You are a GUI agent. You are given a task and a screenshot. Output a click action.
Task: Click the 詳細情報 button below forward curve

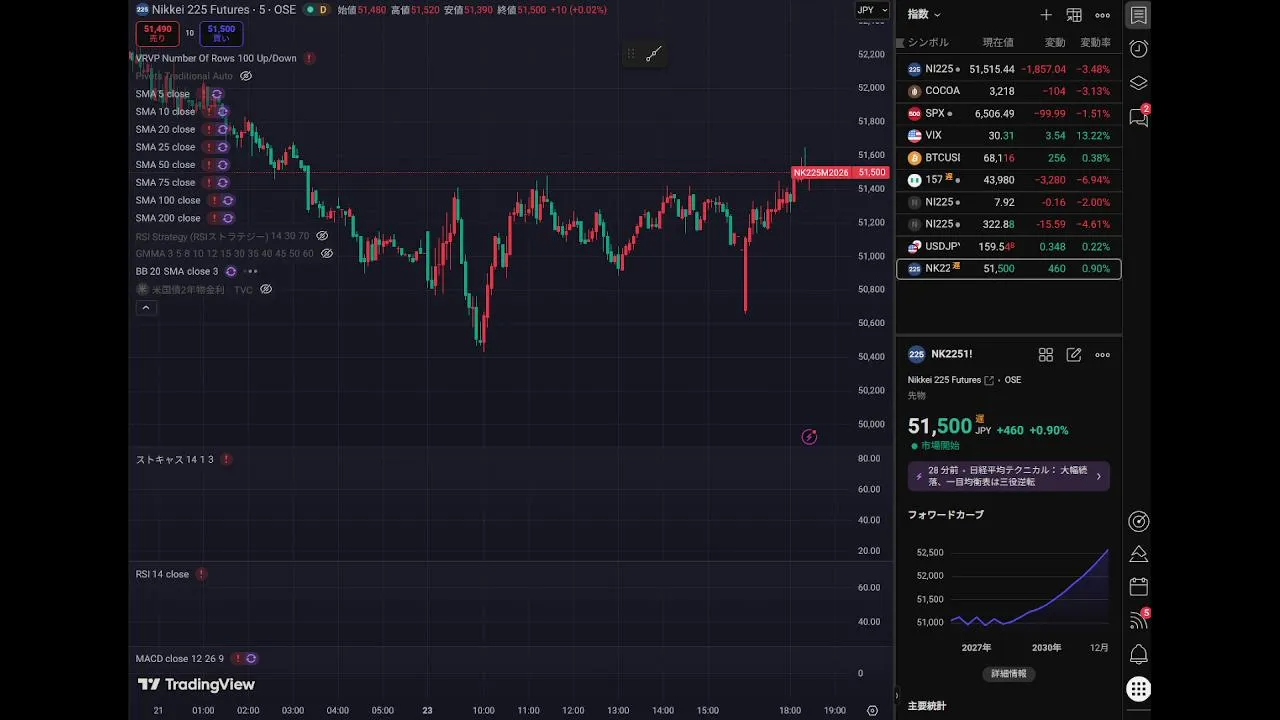(1008, 674)
